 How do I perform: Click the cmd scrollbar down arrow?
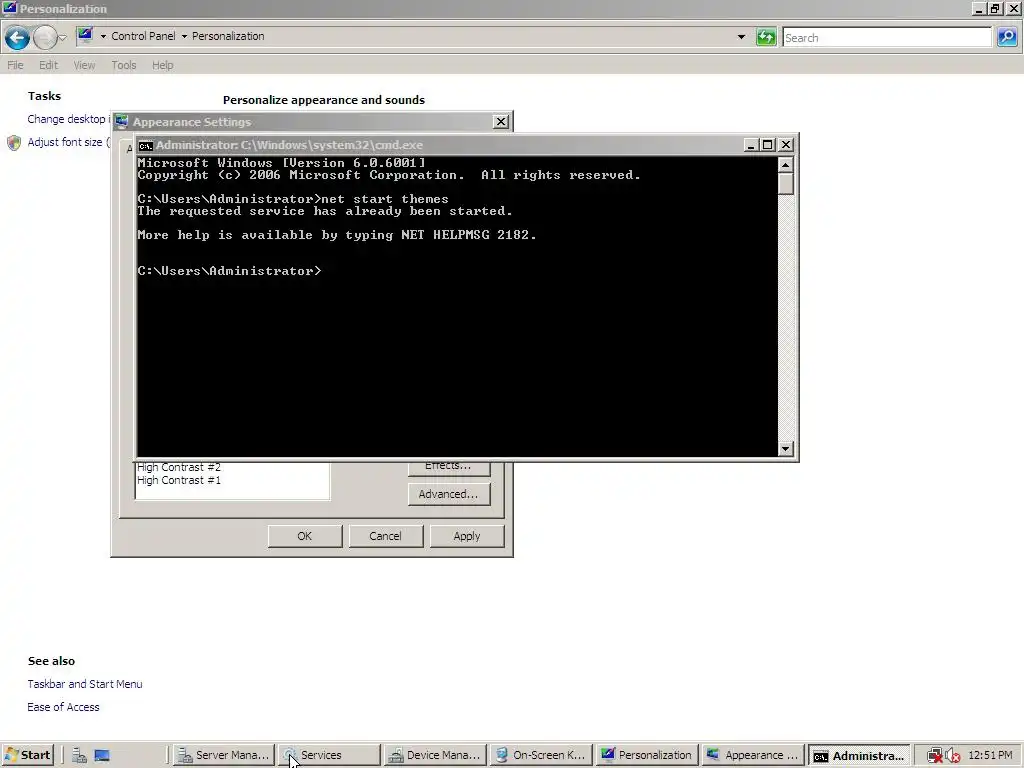tap(786, 449)
